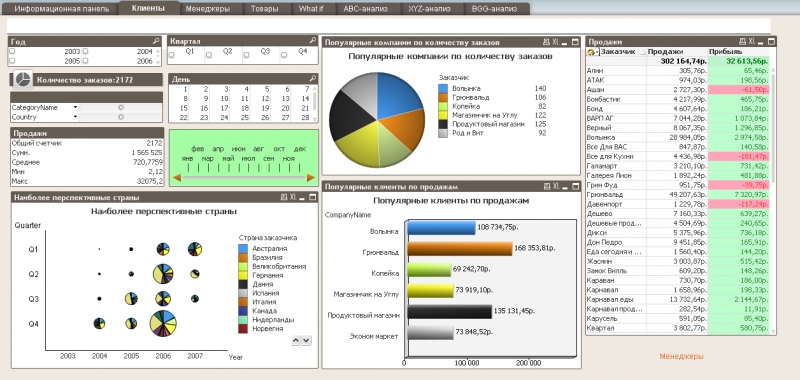Send pie chart Популярные компании to Excel
The image size is (800, 380).
pyautogui.click(x=556, y=42)
